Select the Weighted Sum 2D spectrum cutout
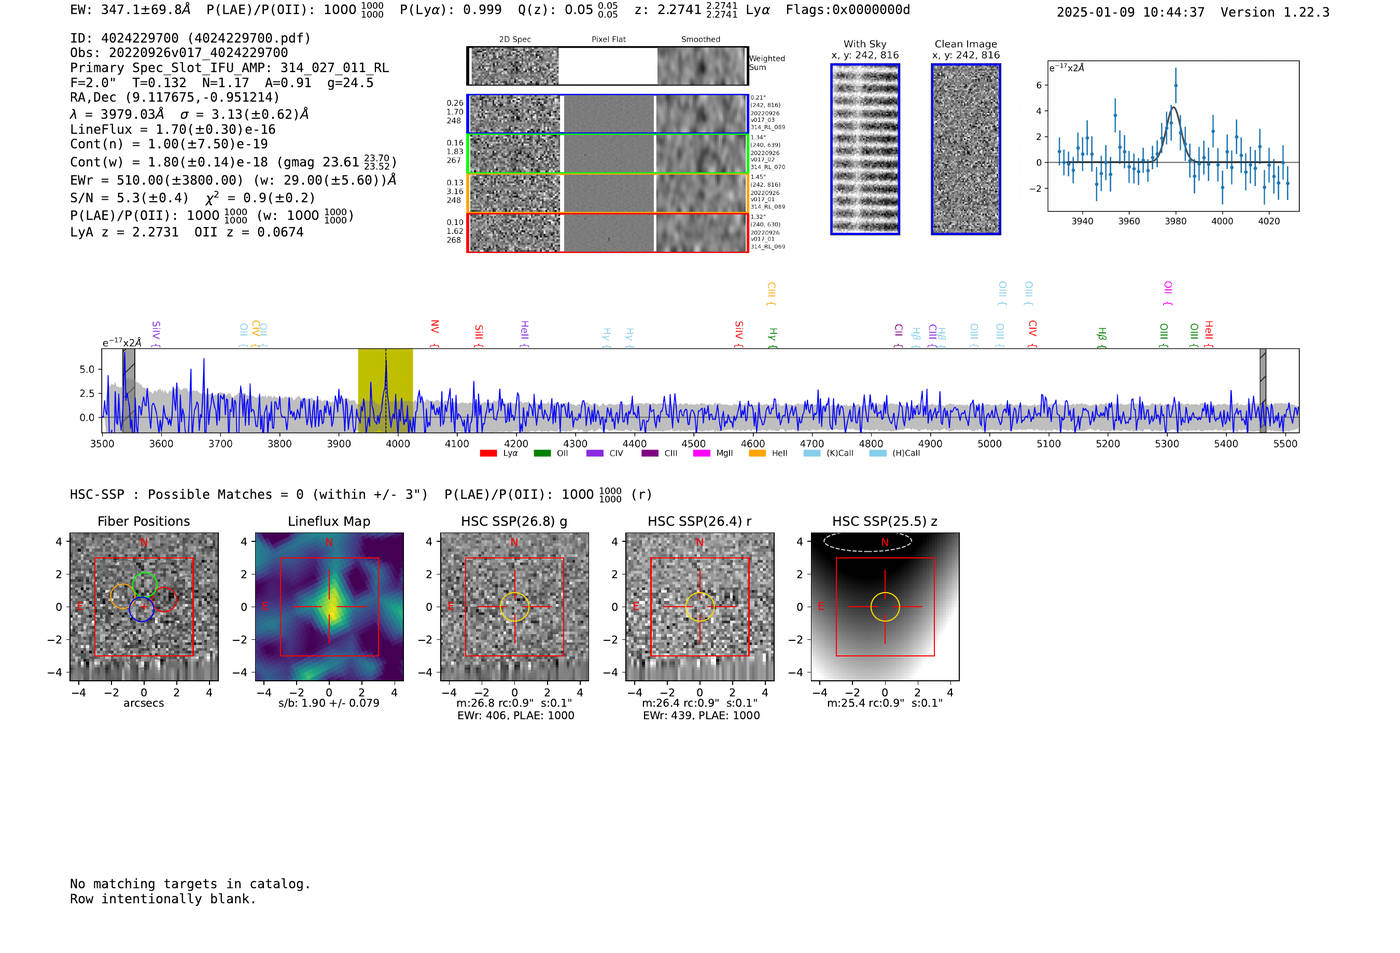Viewport: 1400px width, 953px height. (607, 66)
